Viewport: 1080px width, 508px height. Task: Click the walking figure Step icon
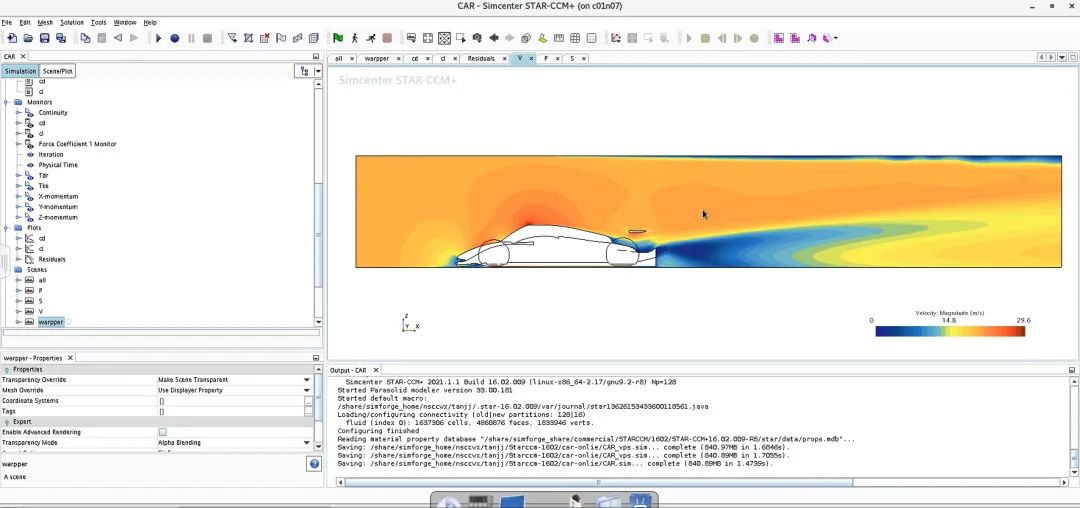pos(355,38)
